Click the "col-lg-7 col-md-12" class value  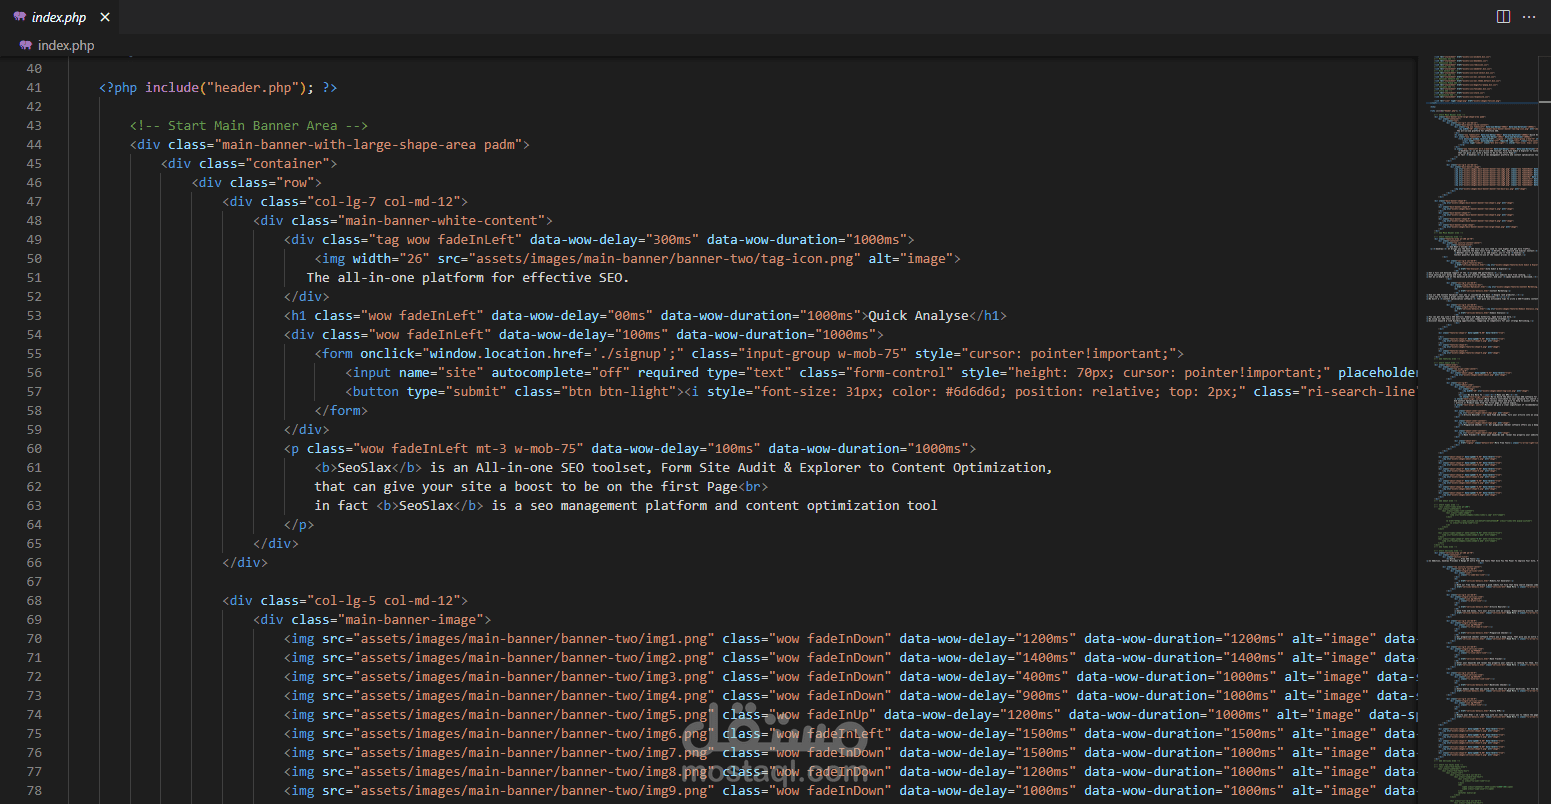click(x=384, y=201)
